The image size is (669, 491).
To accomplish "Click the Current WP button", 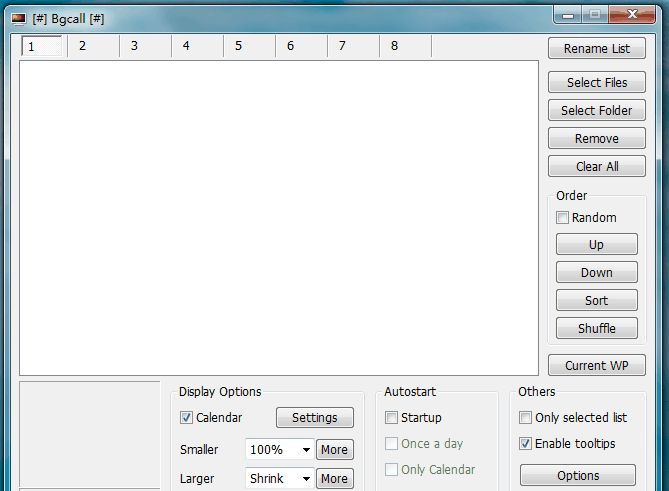I will click(x=597, y=366).
